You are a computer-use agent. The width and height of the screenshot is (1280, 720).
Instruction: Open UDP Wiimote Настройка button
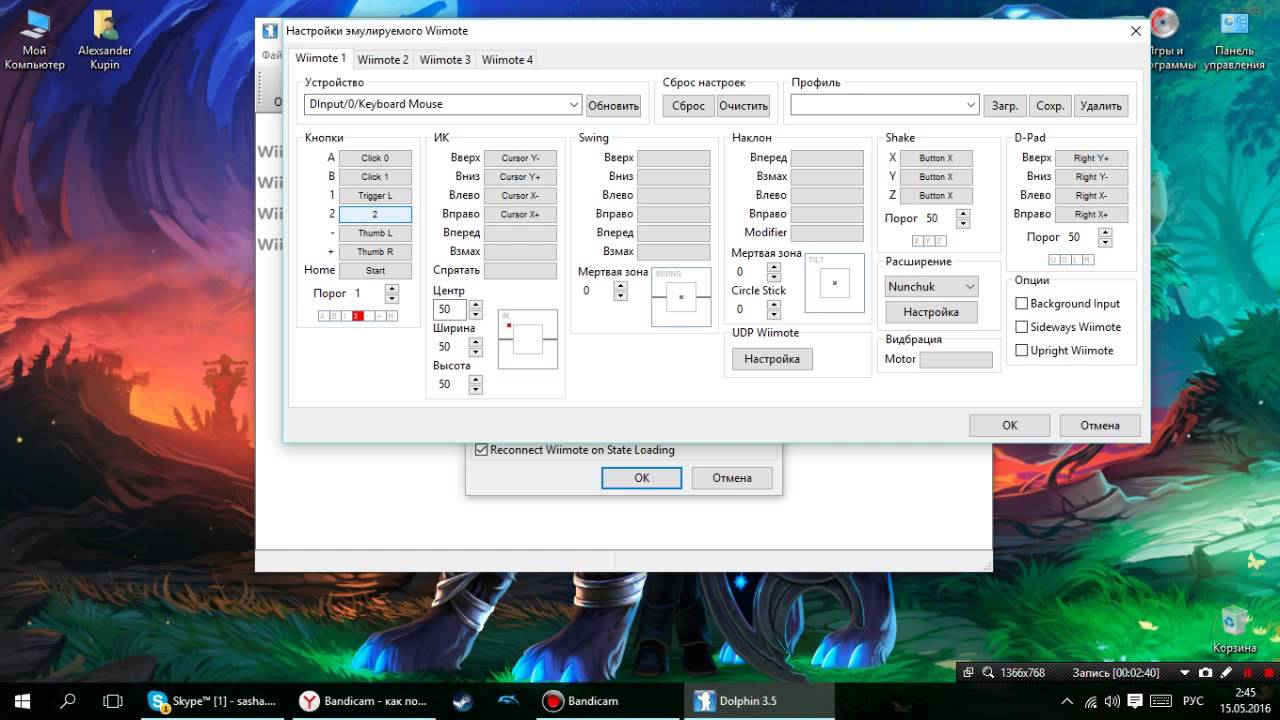772,359
